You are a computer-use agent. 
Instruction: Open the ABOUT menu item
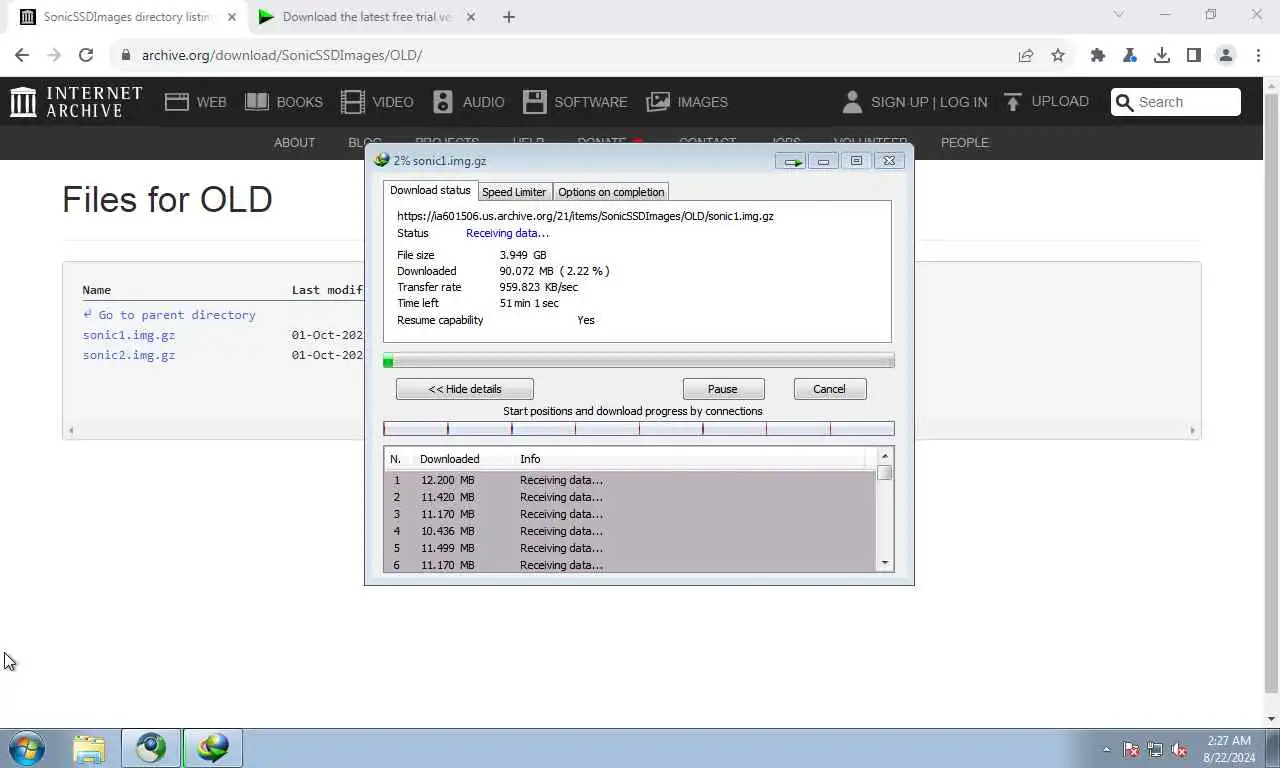[294, 142]
